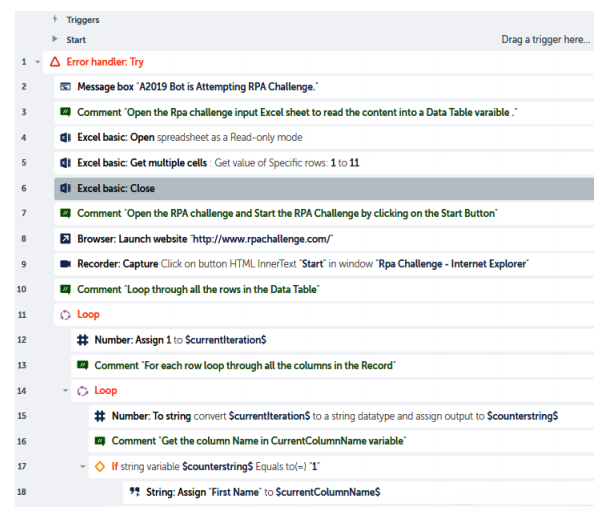The image size is (611, 520).
Task: Collapse the Error handler Try block
Action: coord(38,62)
